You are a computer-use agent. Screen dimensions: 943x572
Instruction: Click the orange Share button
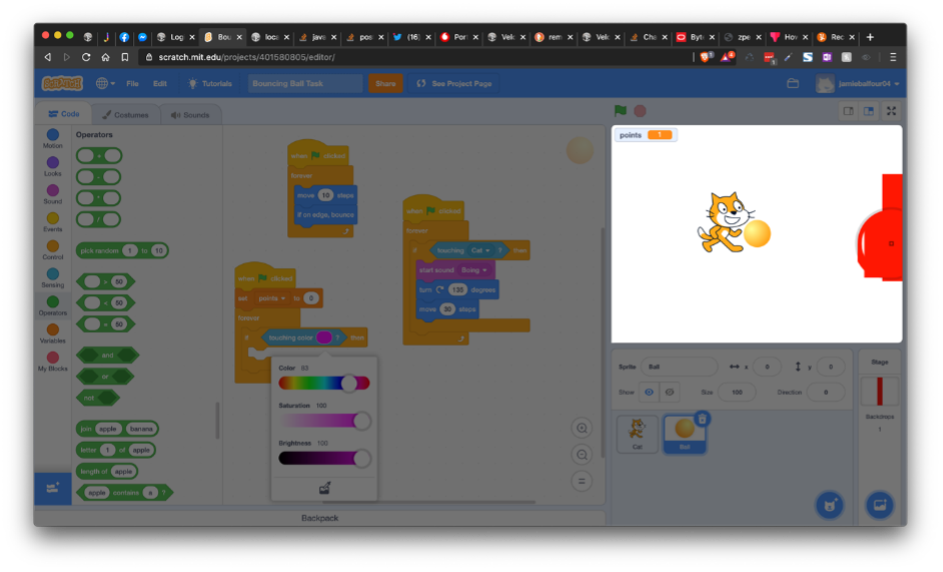385,84
